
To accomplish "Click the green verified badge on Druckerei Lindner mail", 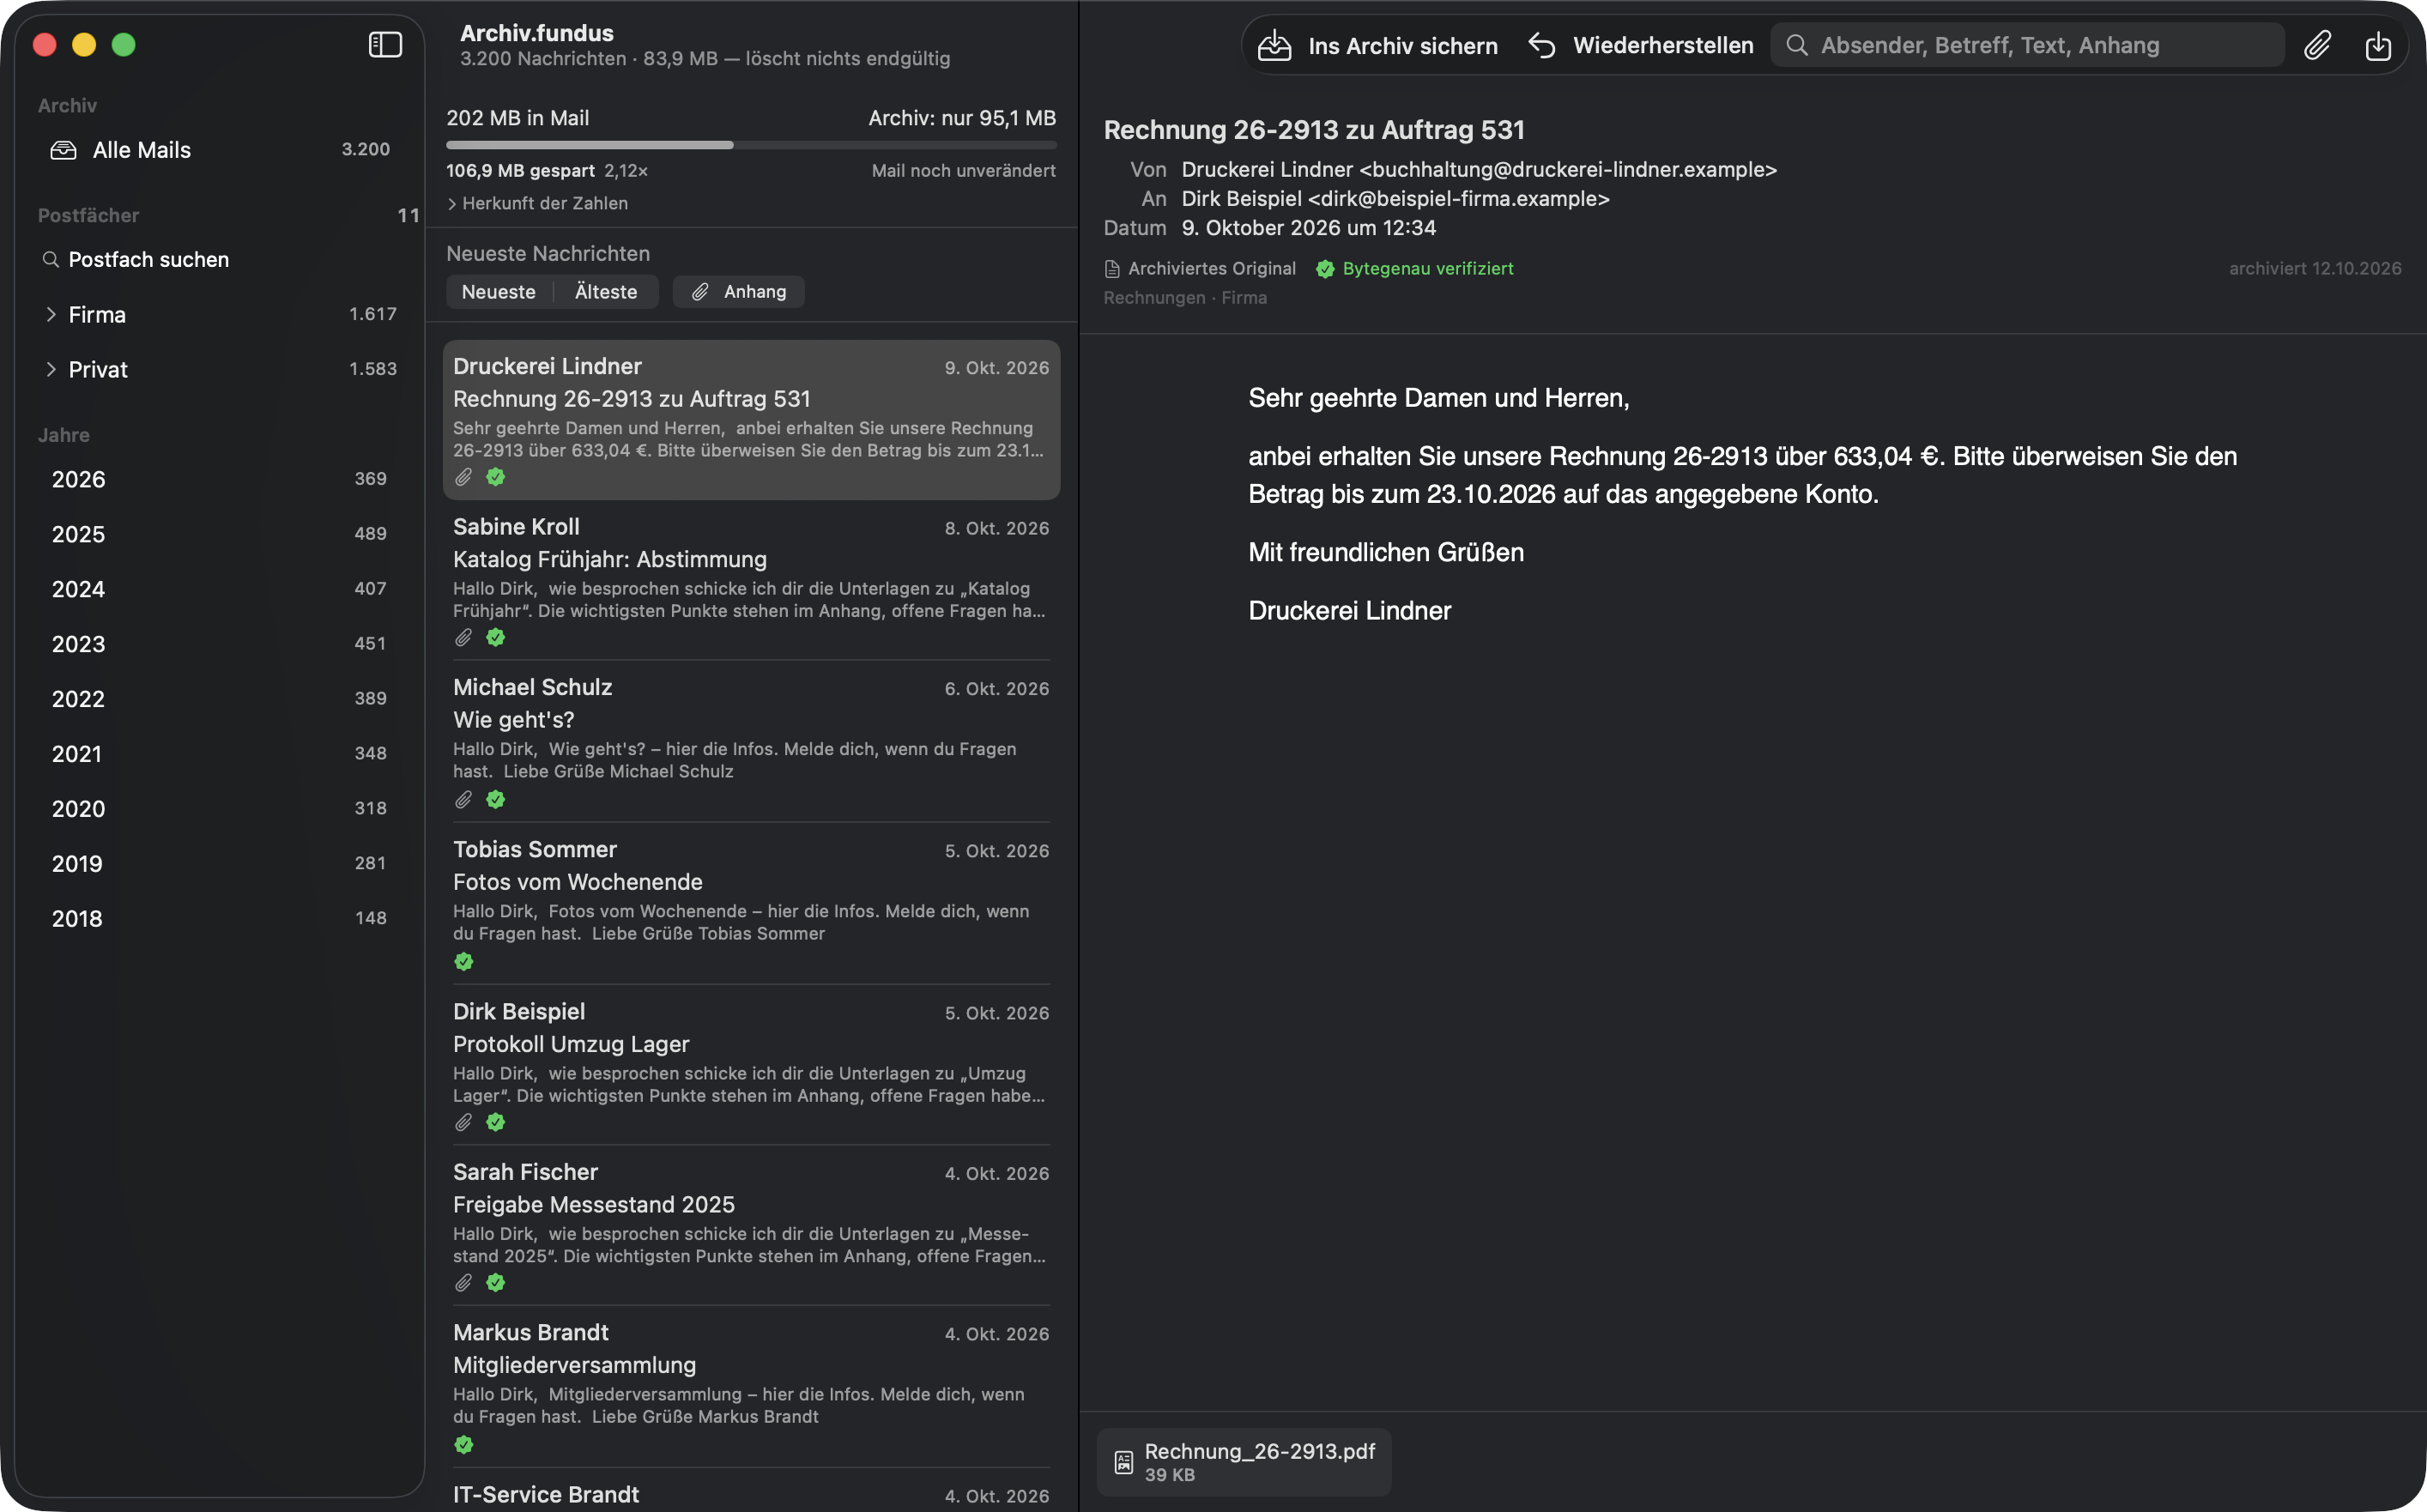I will [495, 477].
